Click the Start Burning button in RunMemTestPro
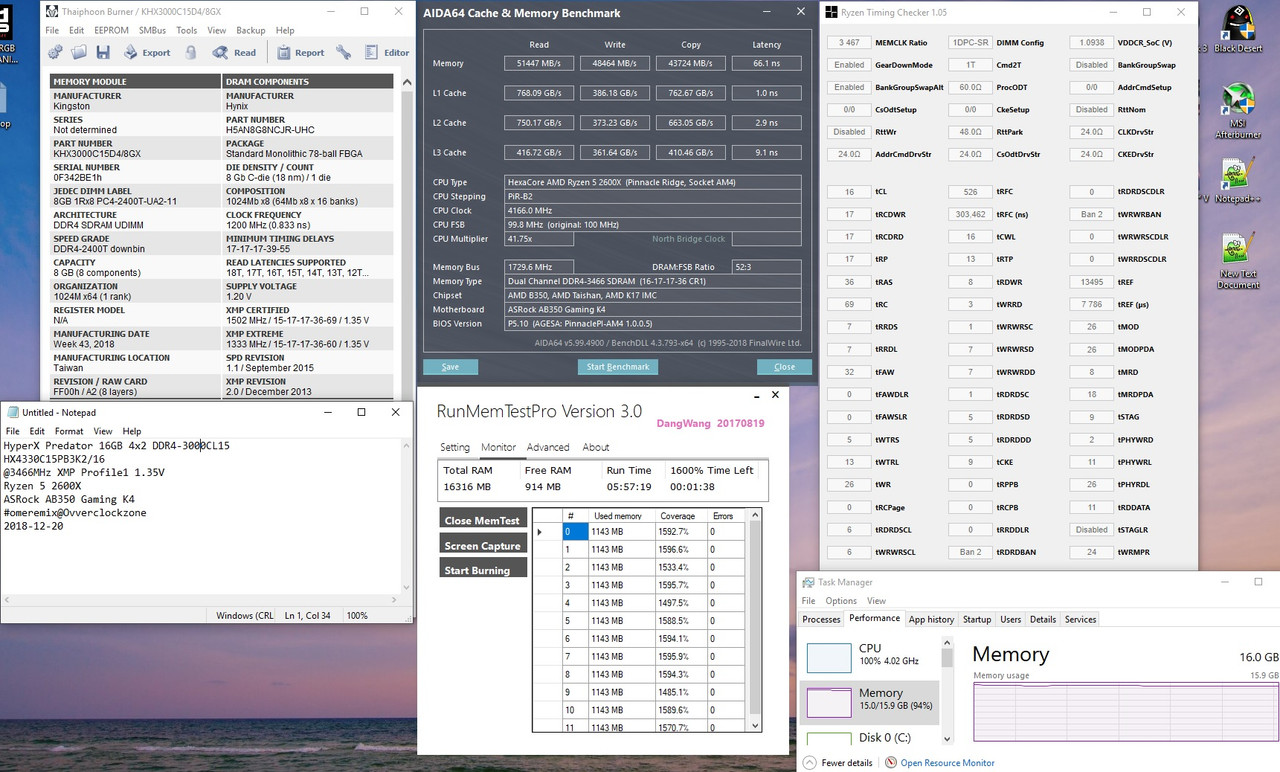This screenshot has width=1280, height=772. point(483,570)
